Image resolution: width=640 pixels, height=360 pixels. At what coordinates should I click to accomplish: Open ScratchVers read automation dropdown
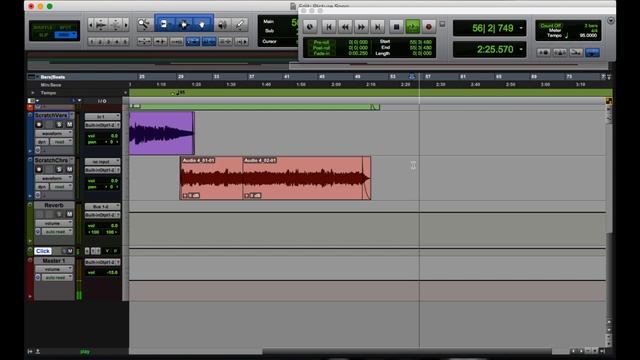62,142
